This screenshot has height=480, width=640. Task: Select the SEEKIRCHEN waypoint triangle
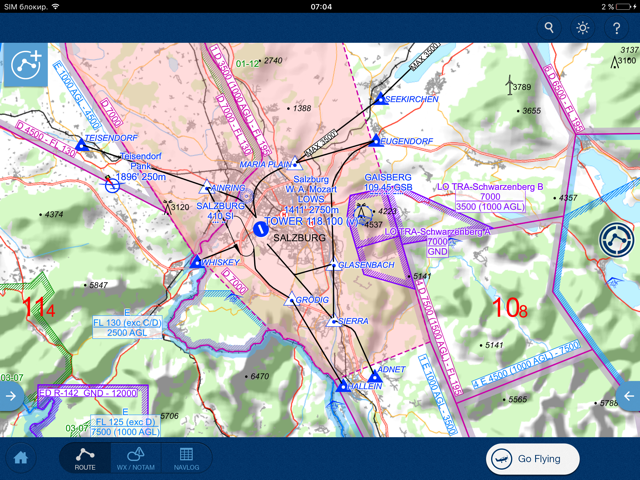(x=380, y=99)
